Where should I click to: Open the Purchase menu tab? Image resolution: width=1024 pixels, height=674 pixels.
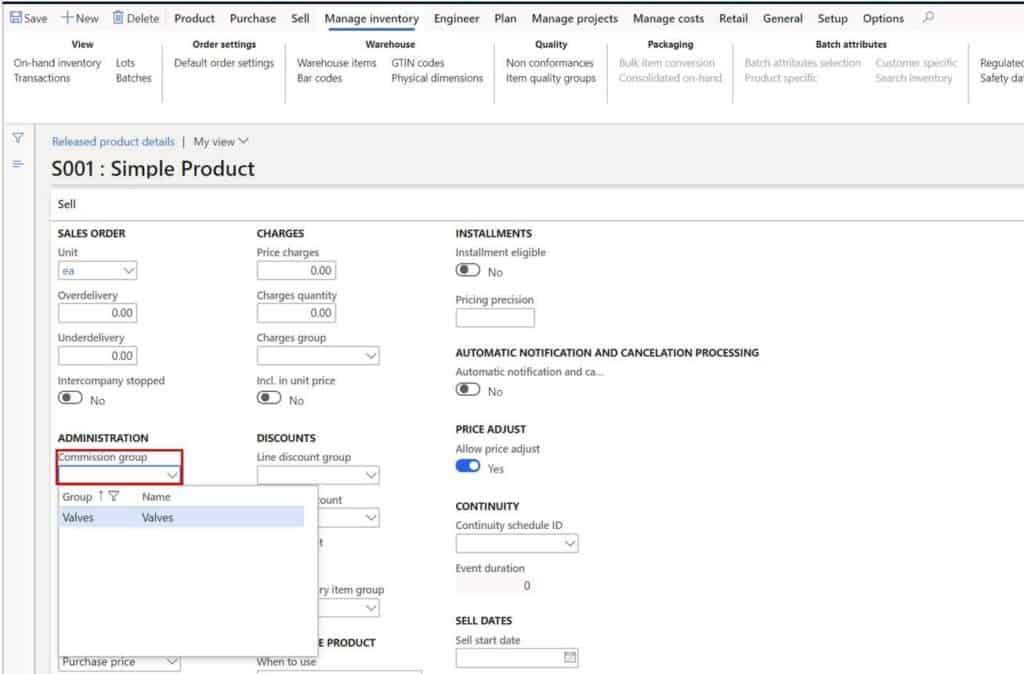point(252,18)
